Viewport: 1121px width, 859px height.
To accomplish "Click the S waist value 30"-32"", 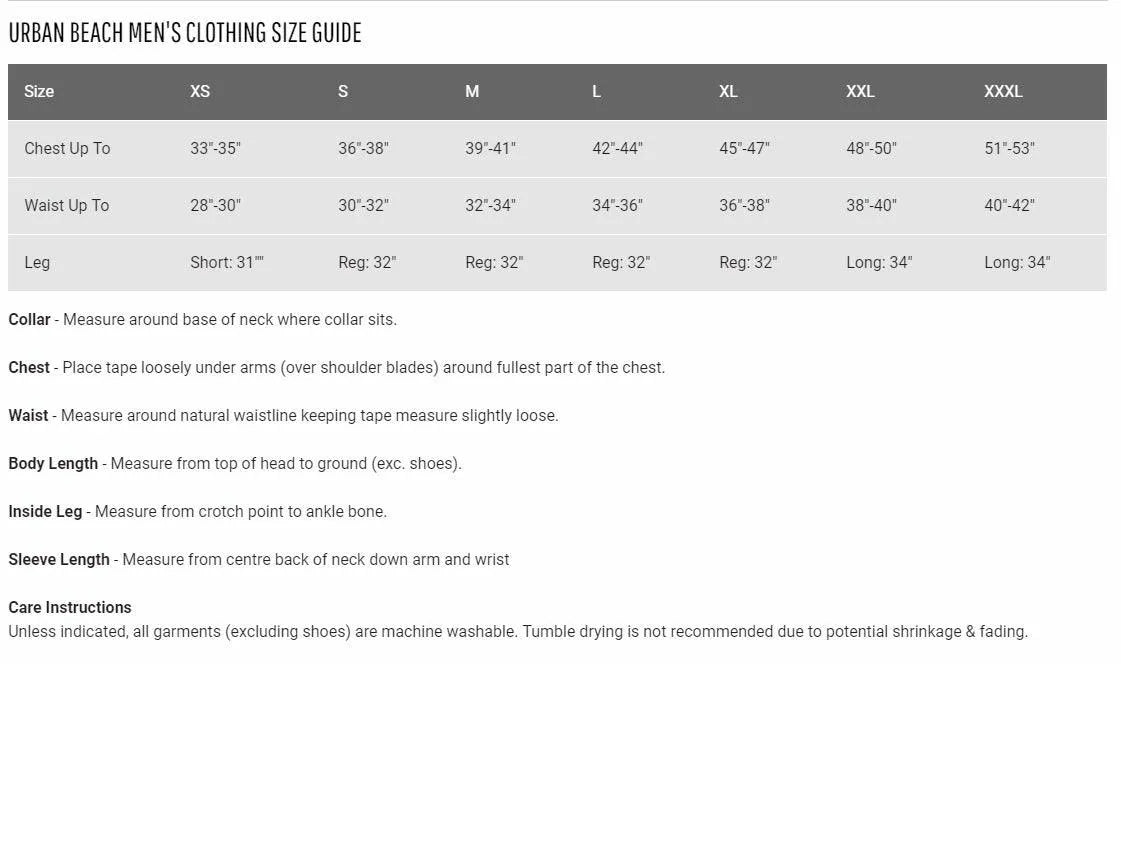I will click(x=363, y=205).
